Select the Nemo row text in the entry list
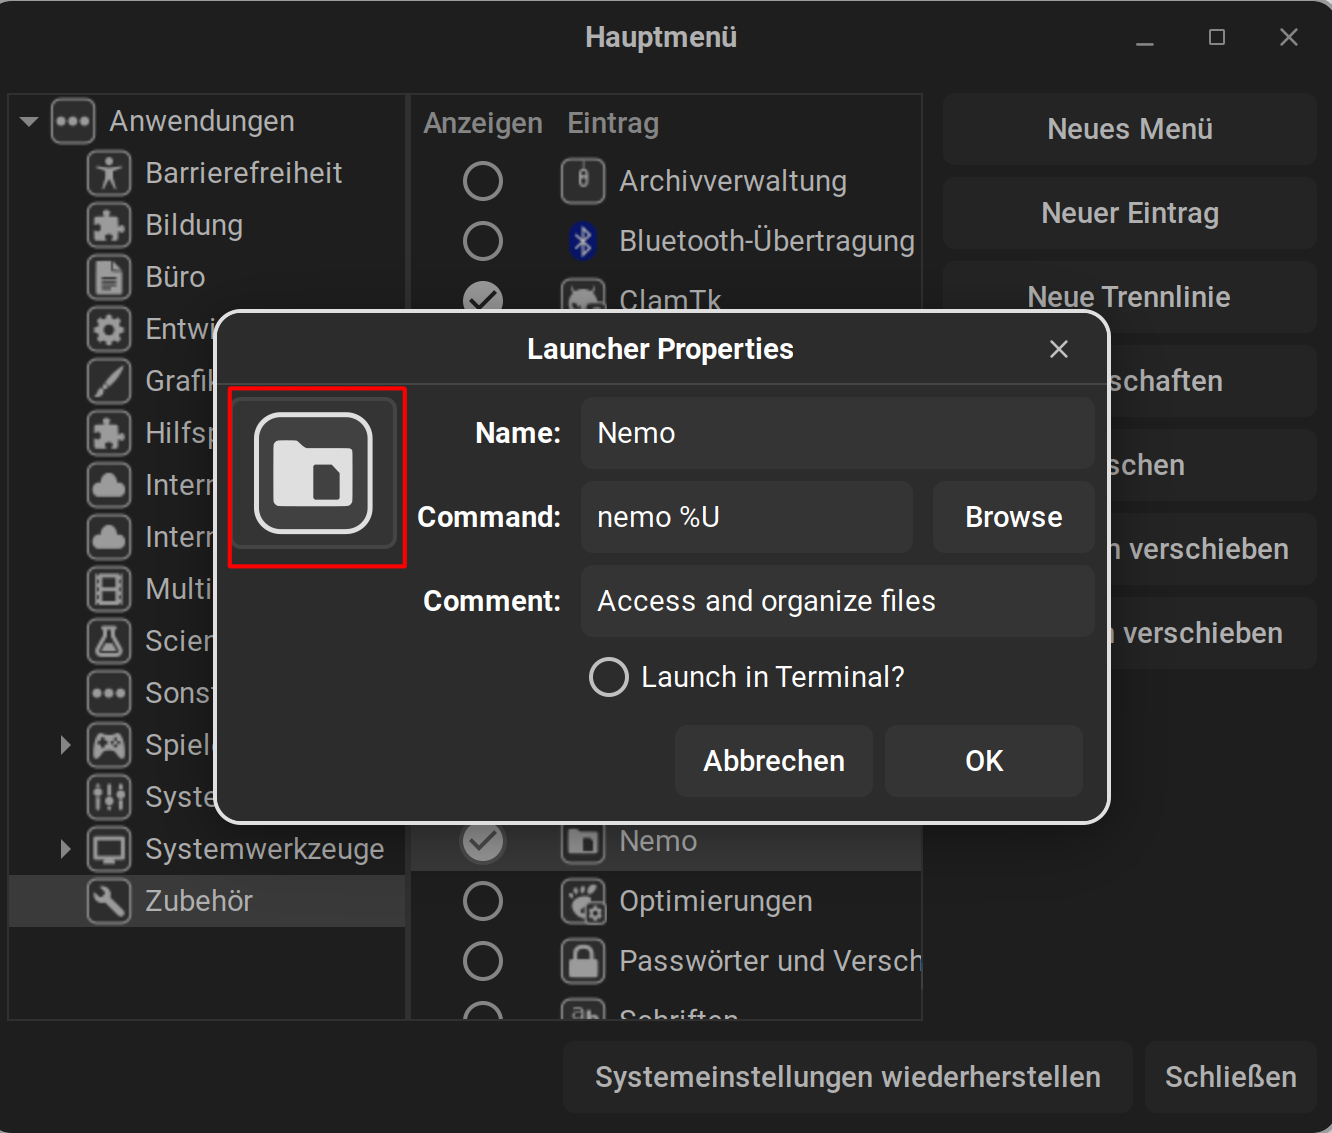This screenshot has width=1332, height=1133. click(658, 842)
